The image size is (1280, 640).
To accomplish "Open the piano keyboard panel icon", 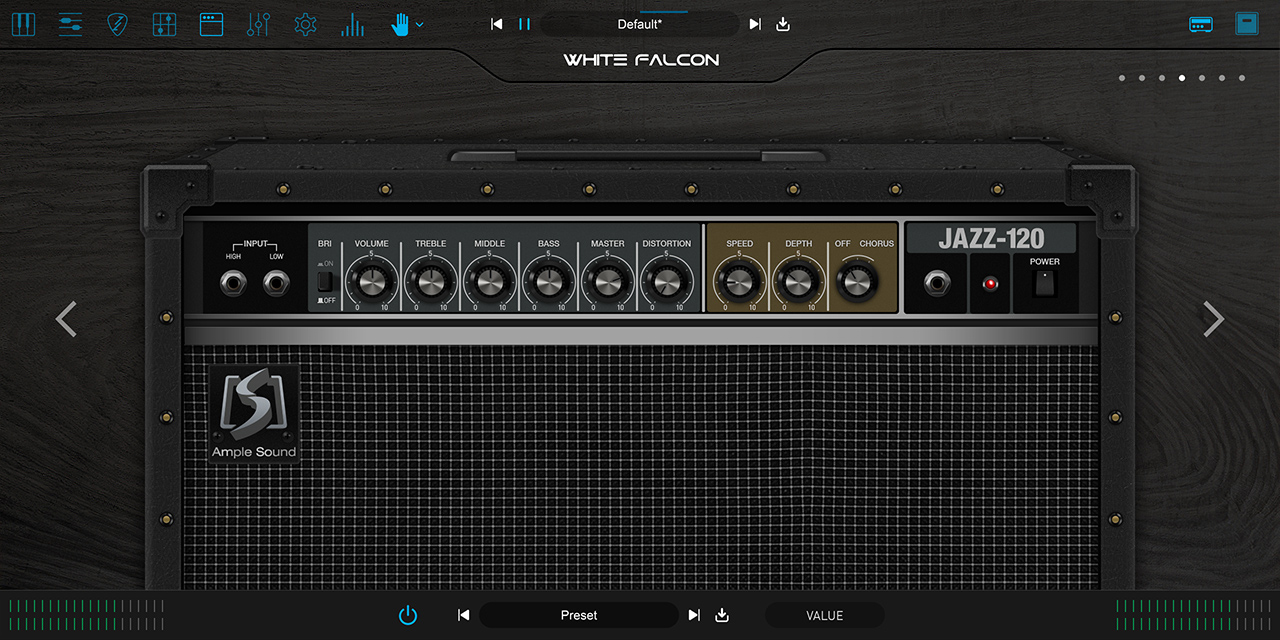I will pos(23,24).
